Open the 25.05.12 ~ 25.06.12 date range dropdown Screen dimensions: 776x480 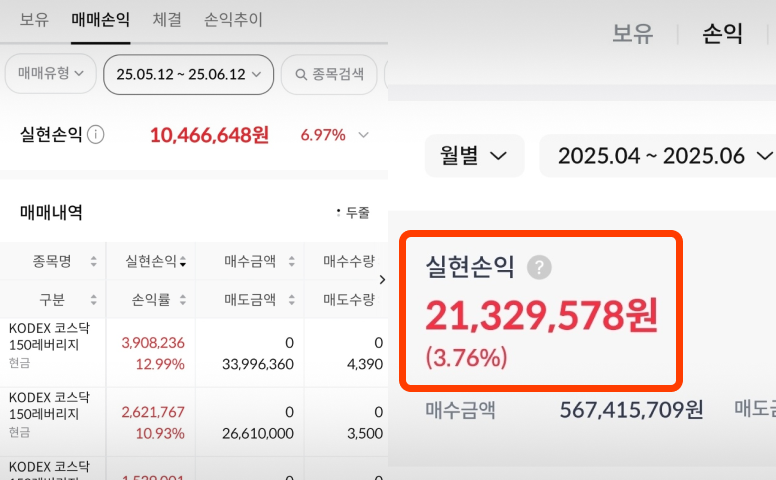188,74
